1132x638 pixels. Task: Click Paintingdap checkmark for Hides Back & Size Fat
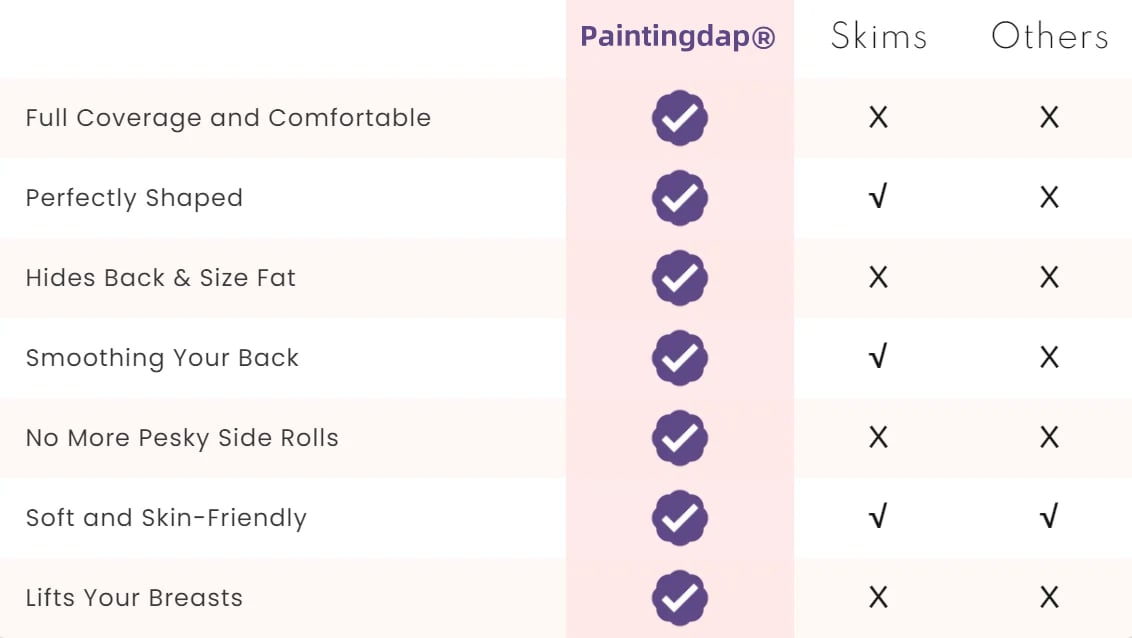point(679,278)
